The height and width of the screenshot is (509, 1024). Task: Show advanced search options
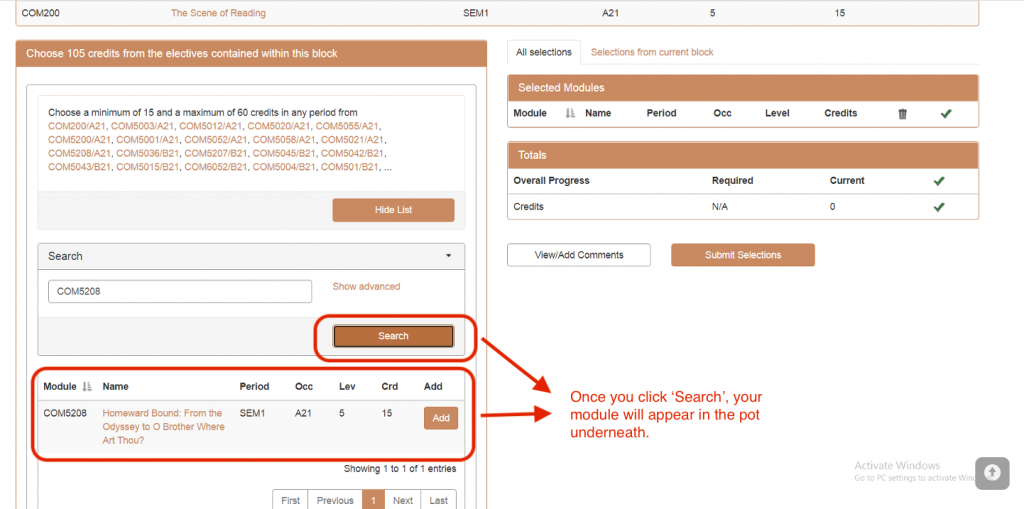coord(366,287)
